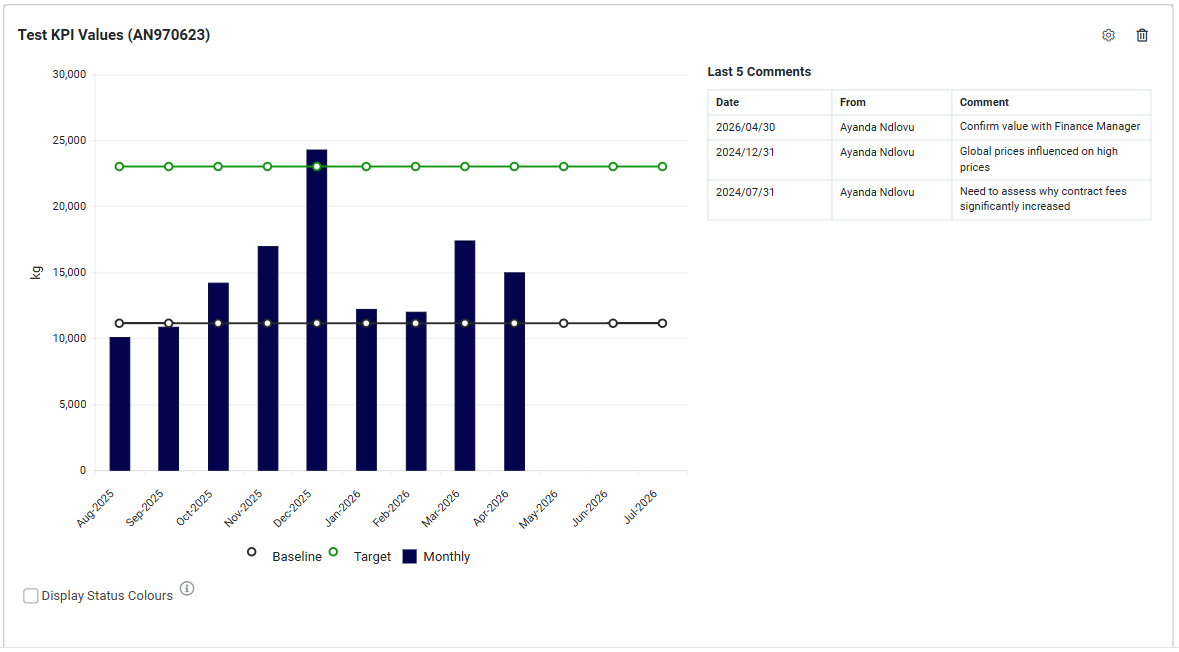Click the Jul-2026 x-axis label
The height and width of the screenshot is (652, 1179).
click(641, 506)
